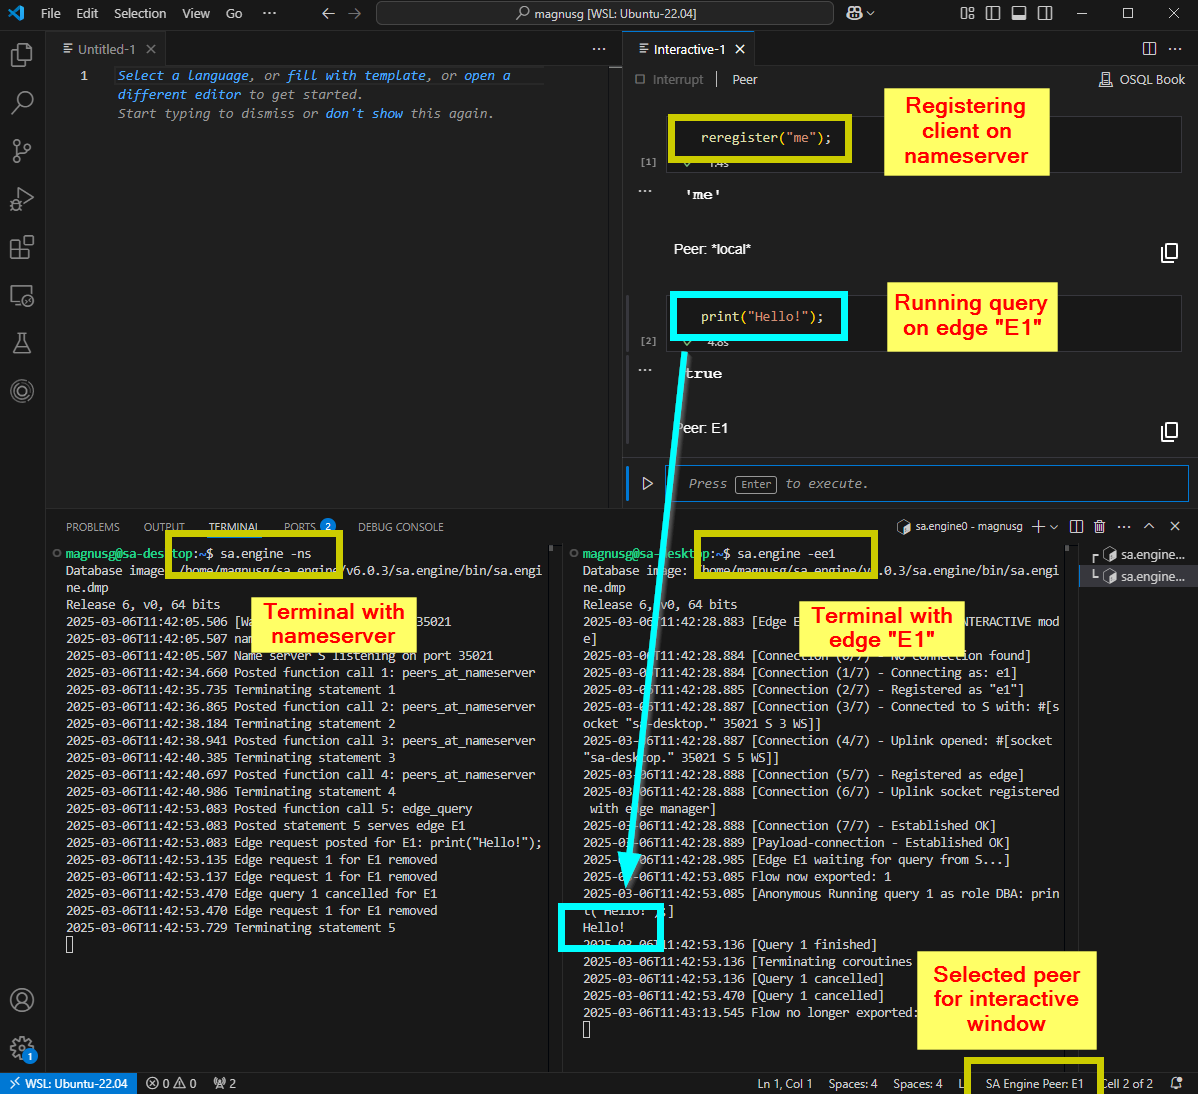Open the Source Control view
The image size is (1198, 1094).
pos(22,151)
